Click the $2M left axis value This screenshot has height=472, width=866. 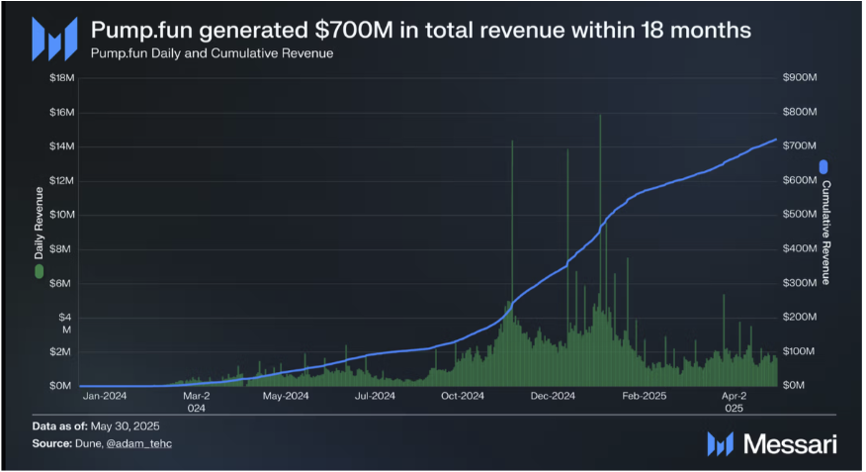tap(60, 352)
